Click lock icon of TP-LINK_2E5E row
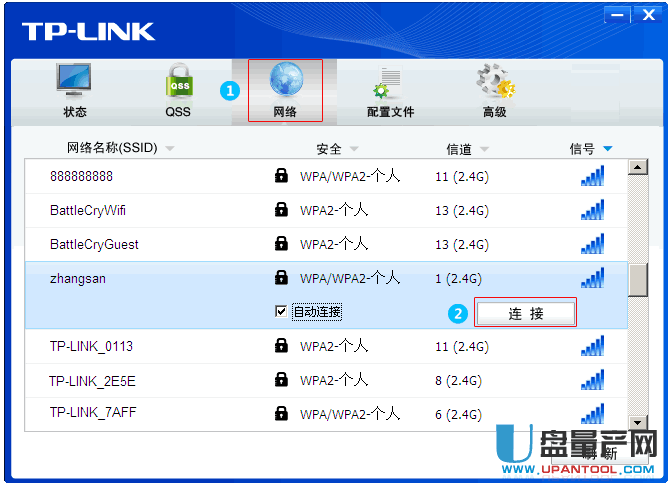Screen dimensions: 670x486 point(281,379)
